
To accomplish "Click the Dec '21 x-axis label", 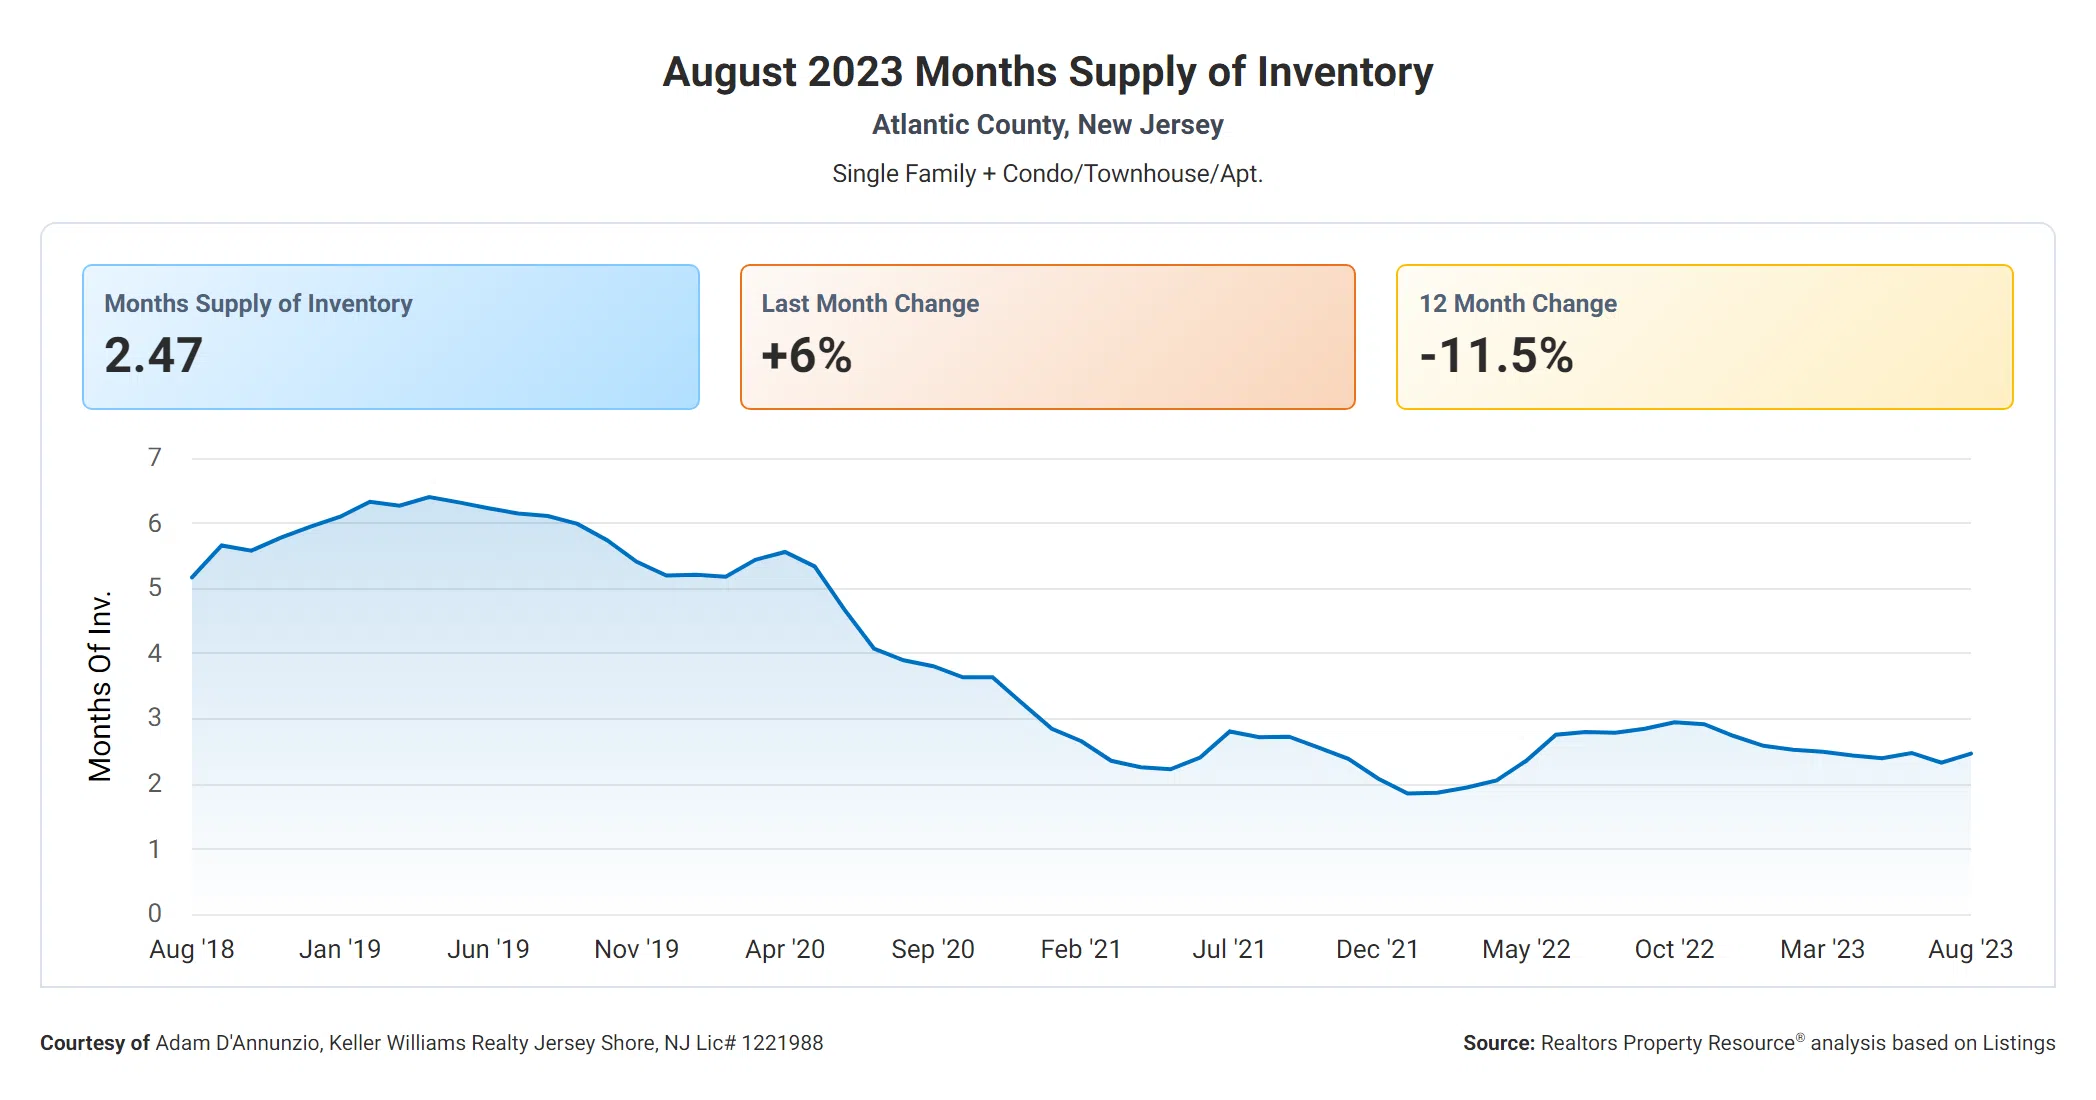I will pos(1377,949).
